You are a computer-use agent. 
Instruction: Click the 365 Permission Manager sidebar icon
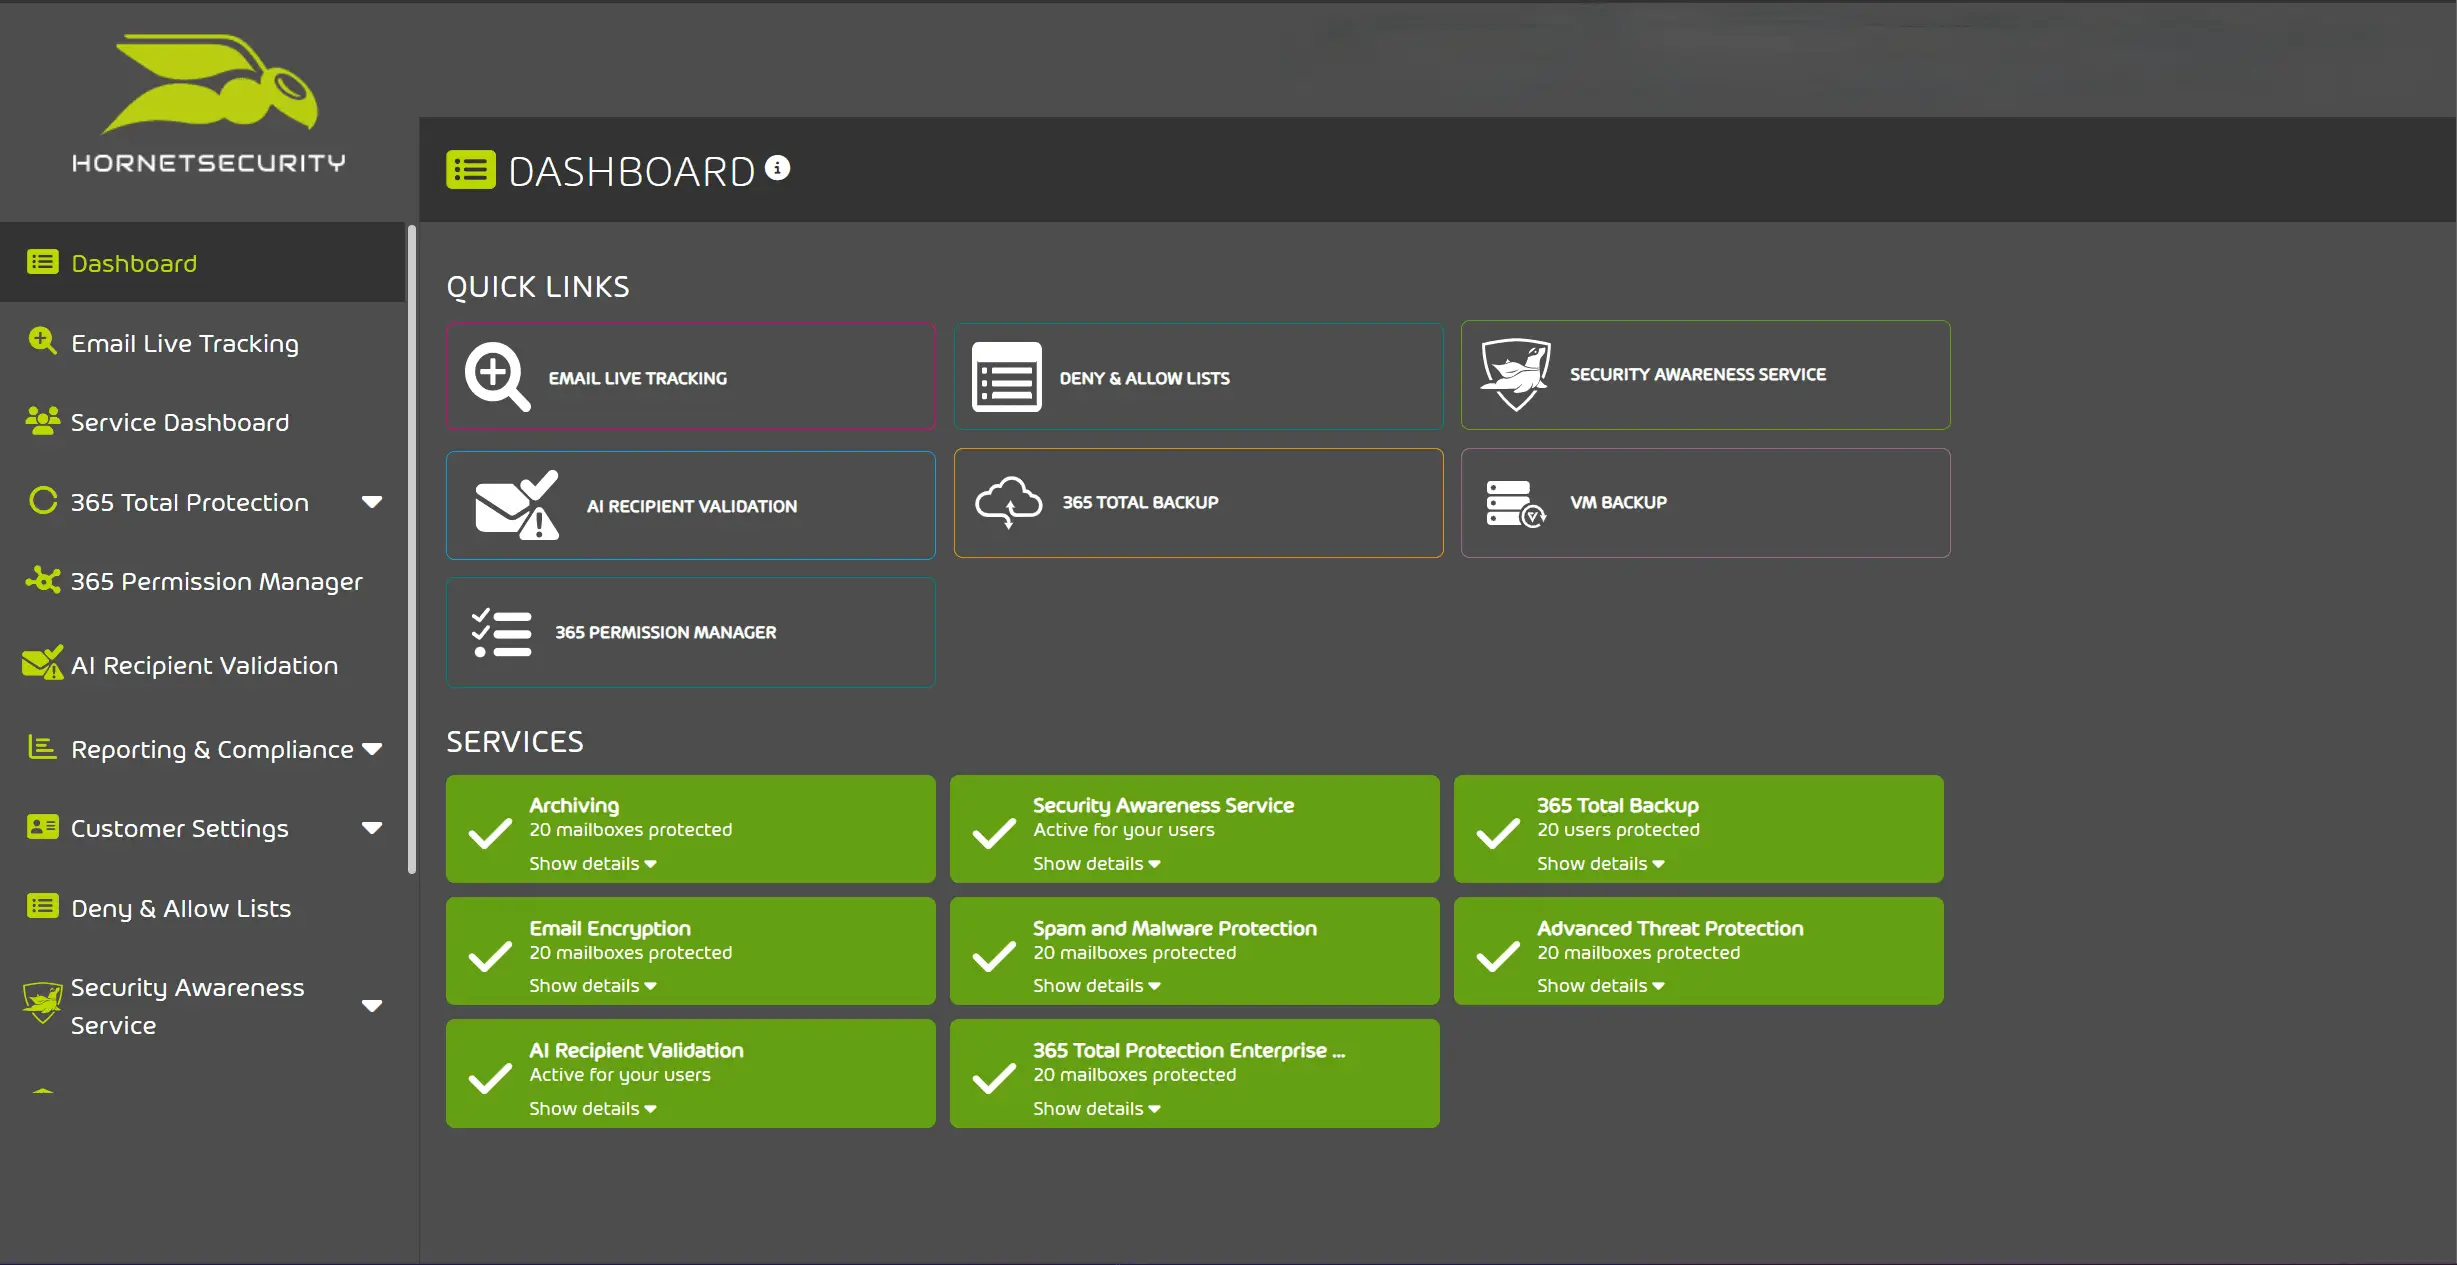[43, 580]
